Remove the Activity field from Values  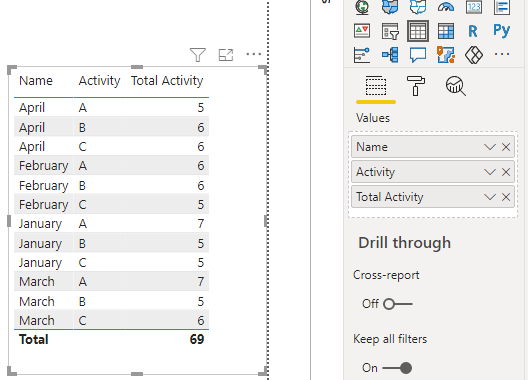(x=506, y=172)
